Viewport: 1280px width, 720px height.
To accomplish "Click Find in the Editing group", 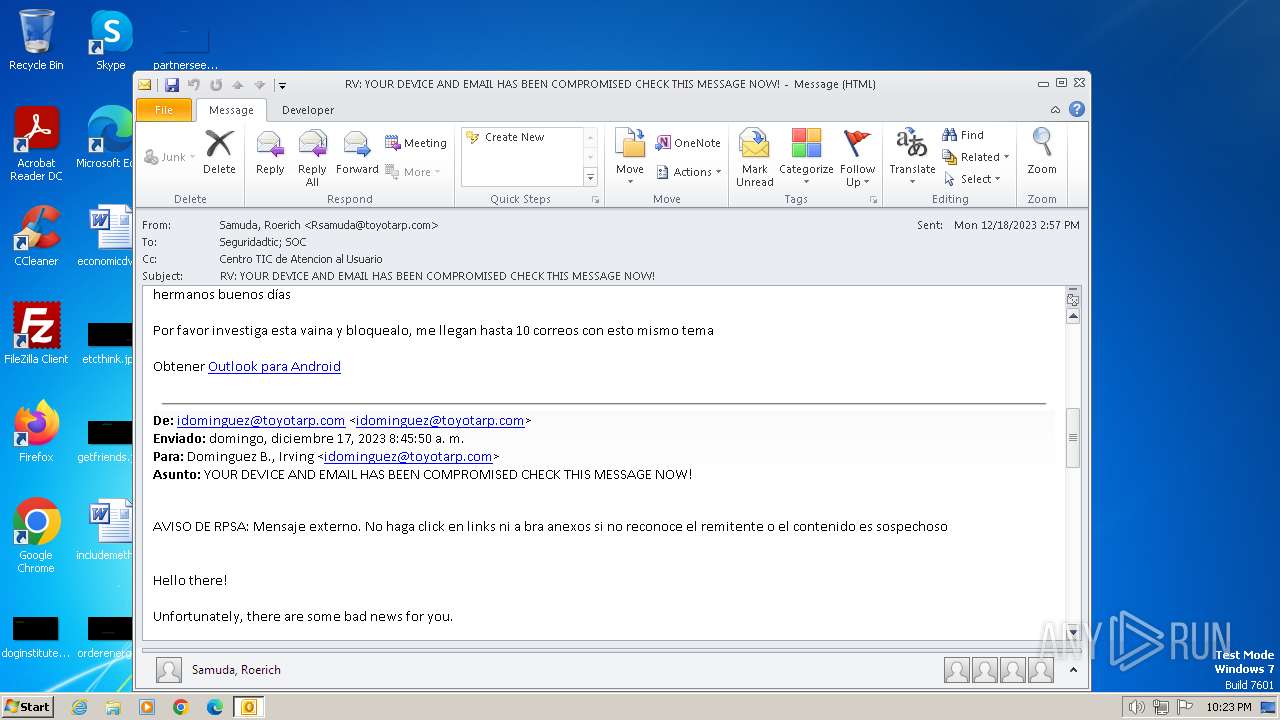I will pos(963,135).
